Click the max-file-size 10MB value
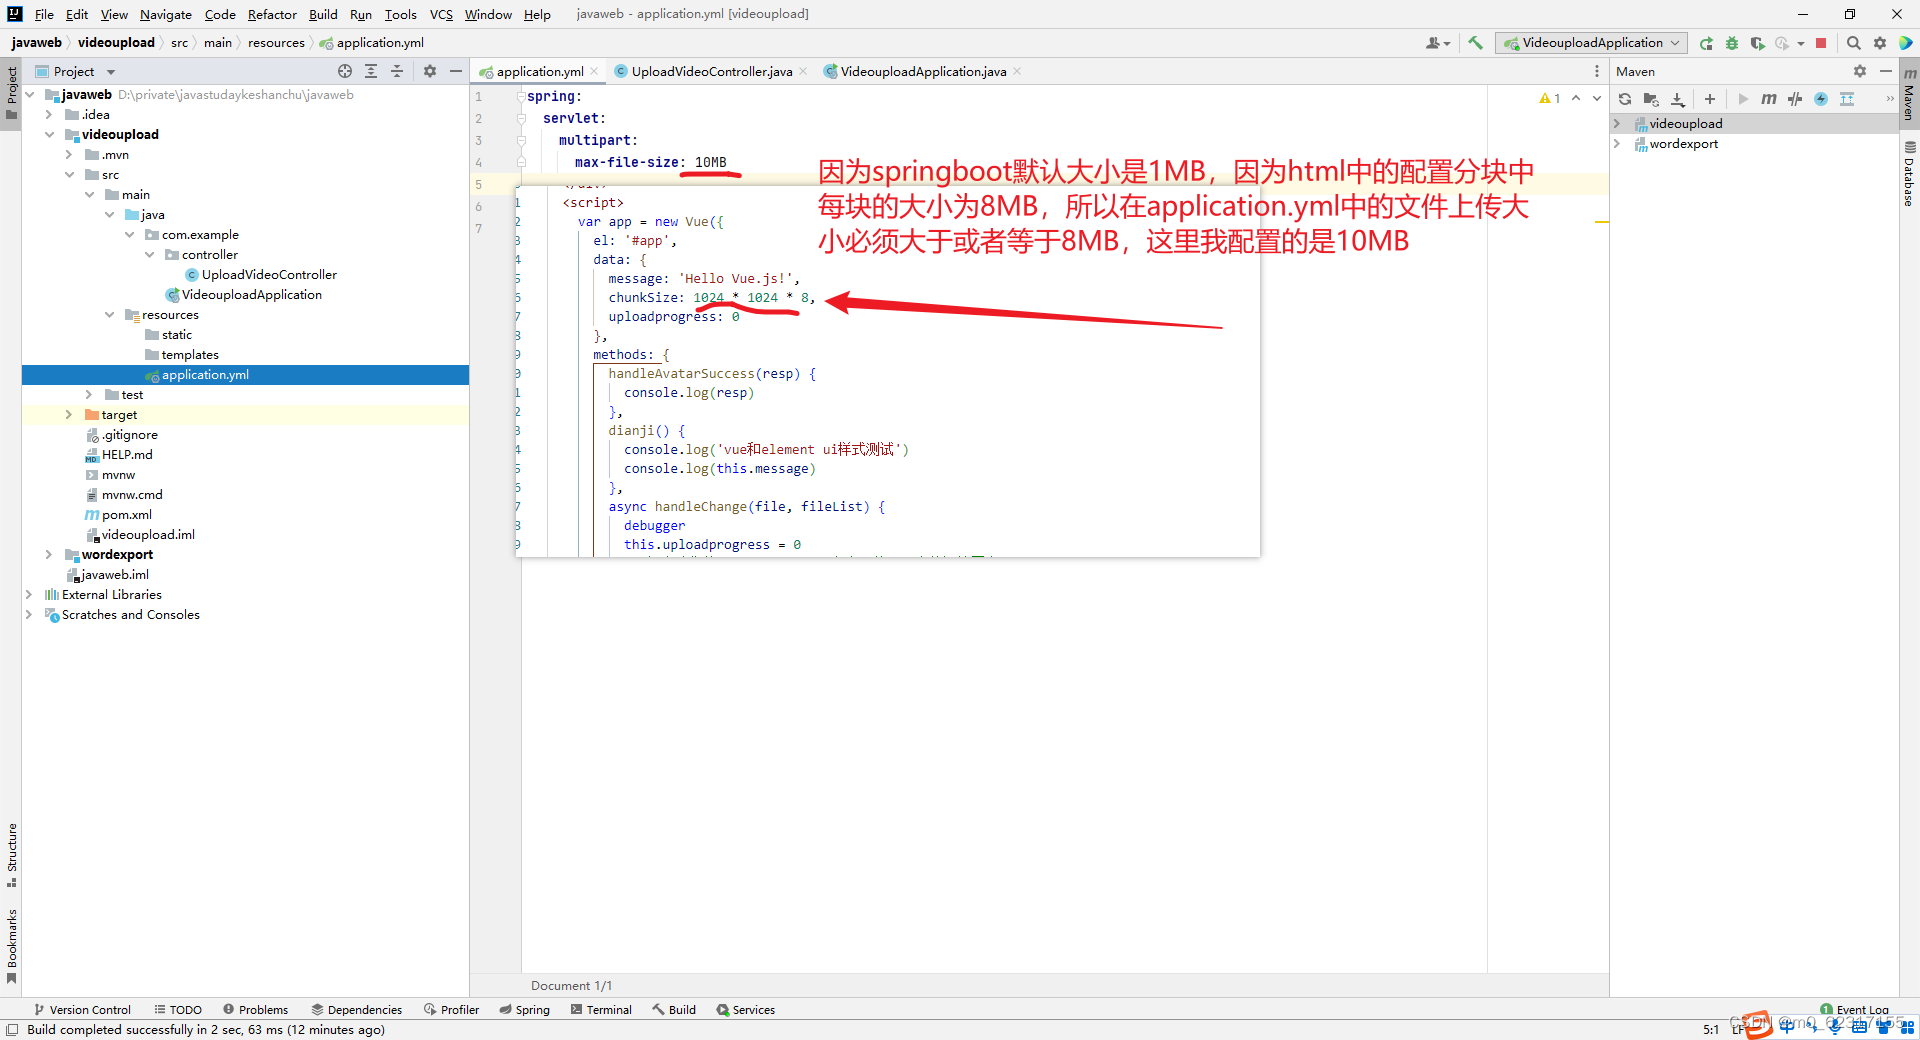 click(711, 162)
